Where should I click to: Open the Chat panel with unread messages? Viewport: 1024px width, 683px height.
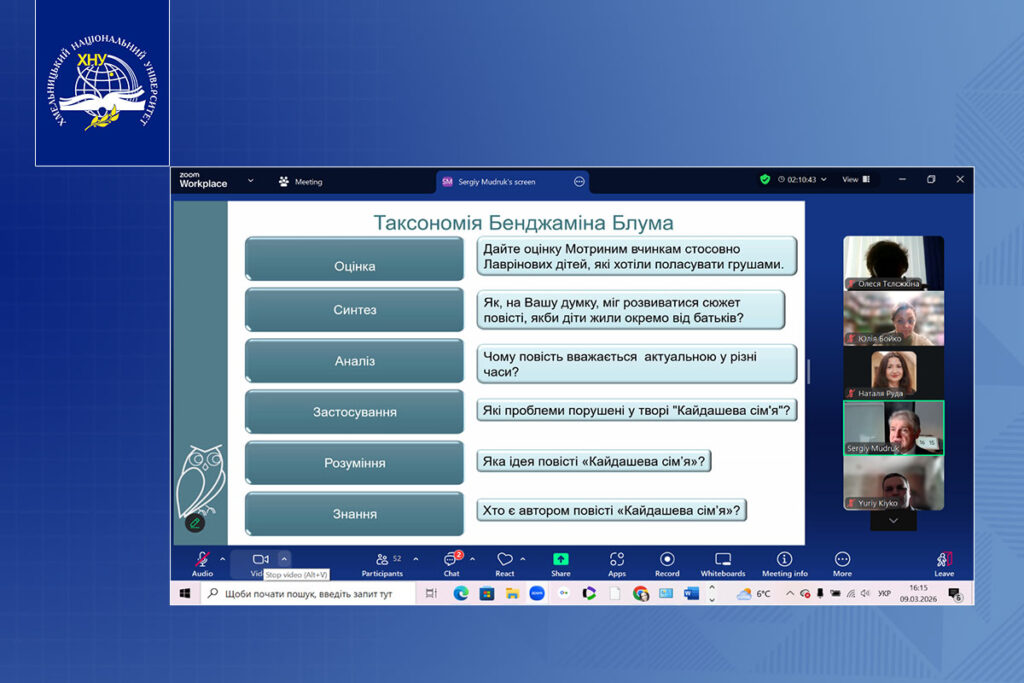tap(451, 561)
